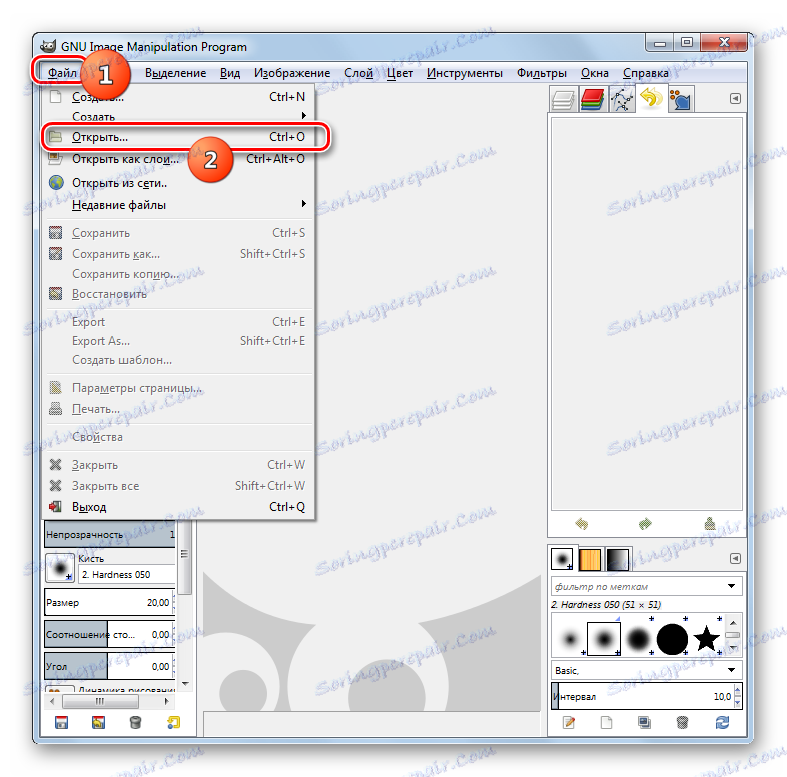Click the Размер size slider

point(108,602)
